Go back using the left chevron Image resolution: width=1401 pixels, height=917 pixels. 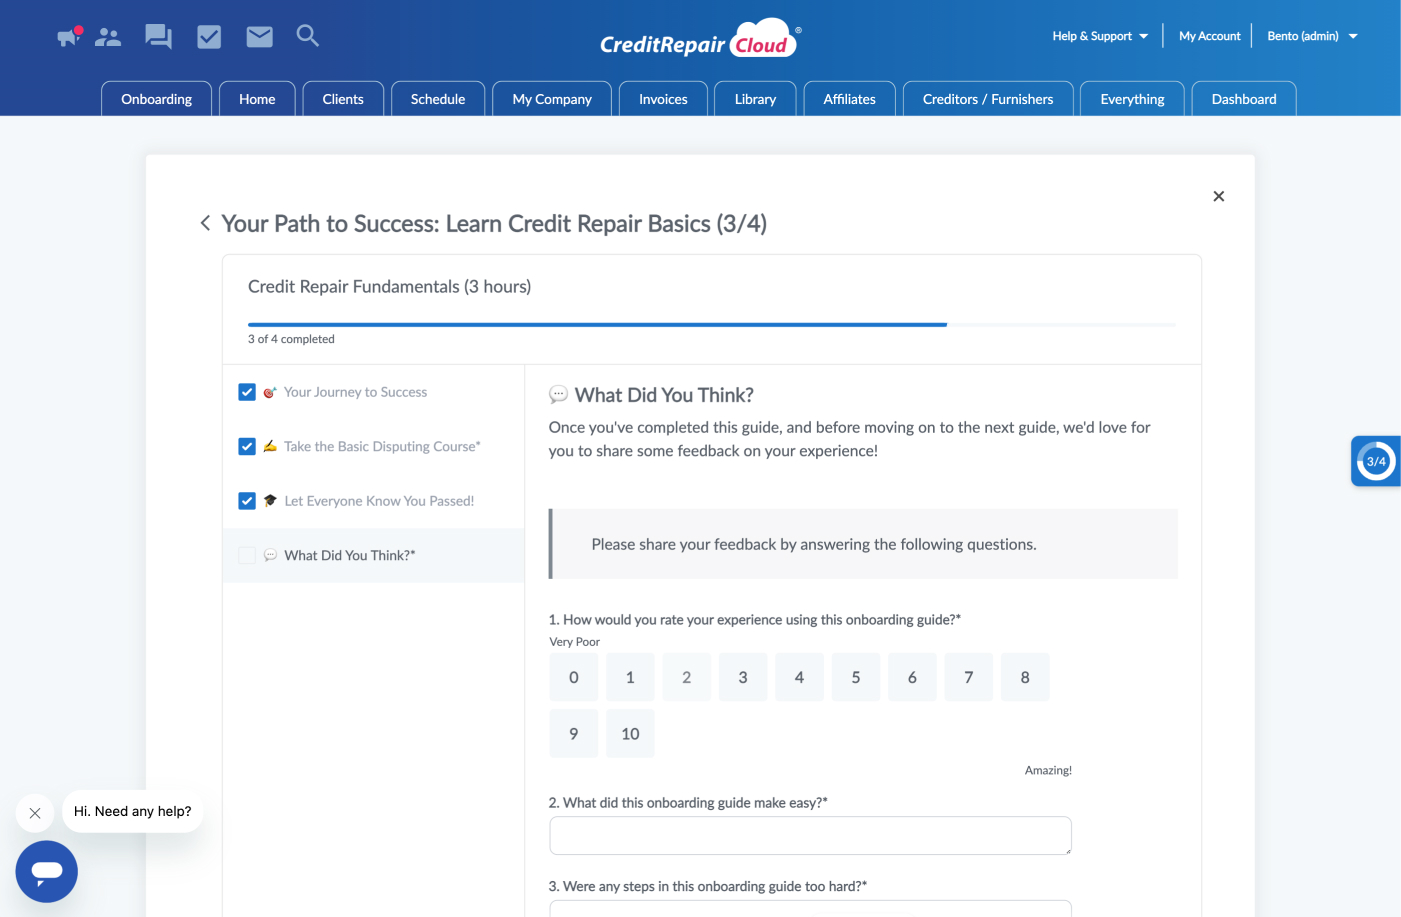tap(205, 223)
